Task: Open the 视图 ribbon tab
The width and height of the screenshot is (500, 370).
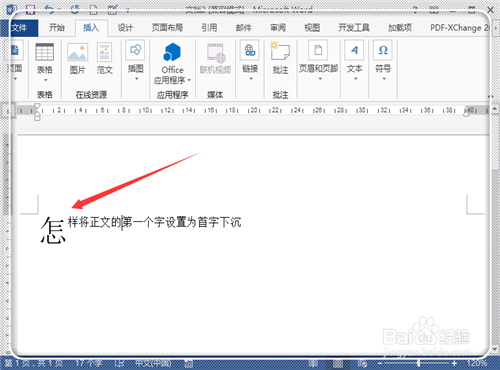Action: point(312,28)
